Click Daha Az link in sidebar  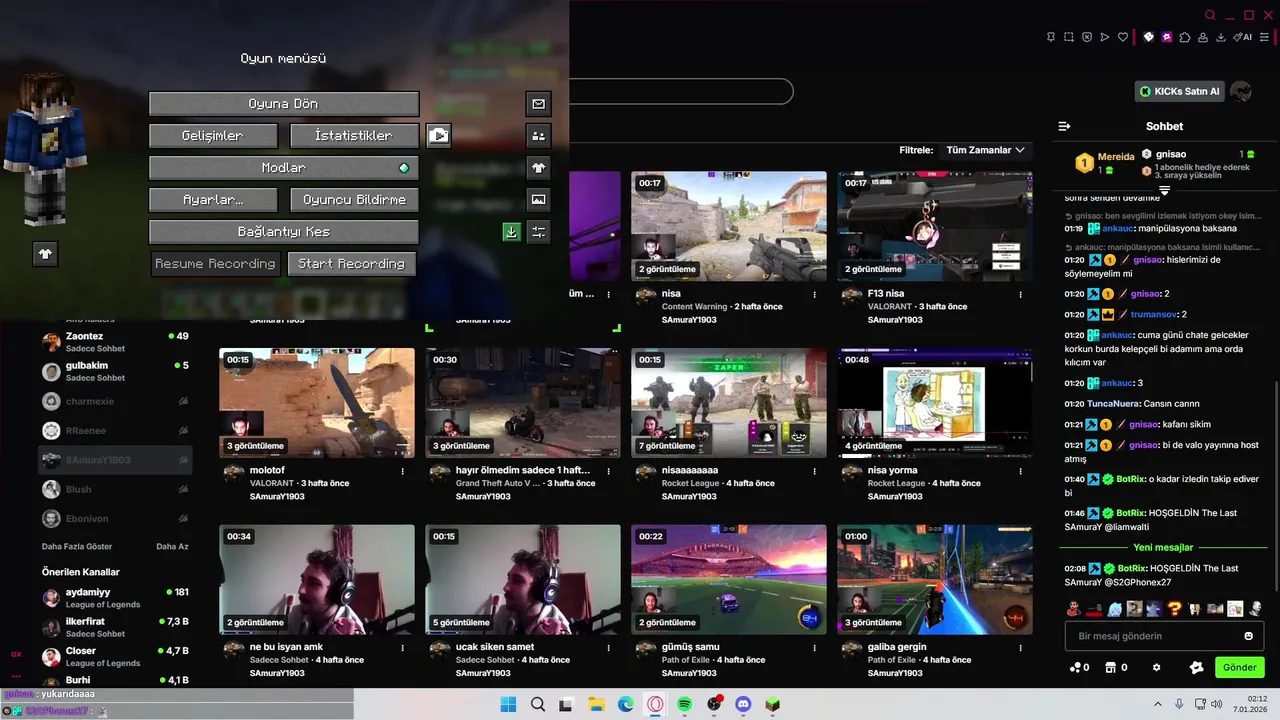tap(172, 547)
